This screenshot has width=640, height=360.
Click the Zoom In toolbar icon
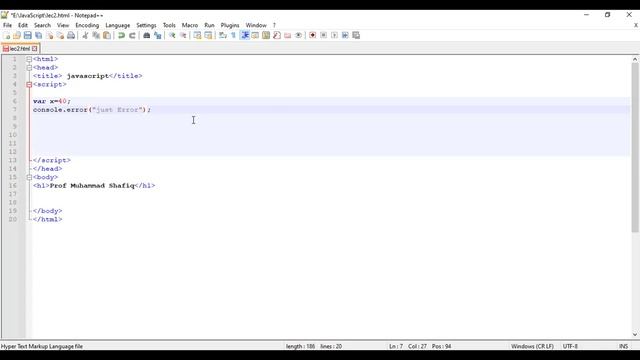click(172, 36)
